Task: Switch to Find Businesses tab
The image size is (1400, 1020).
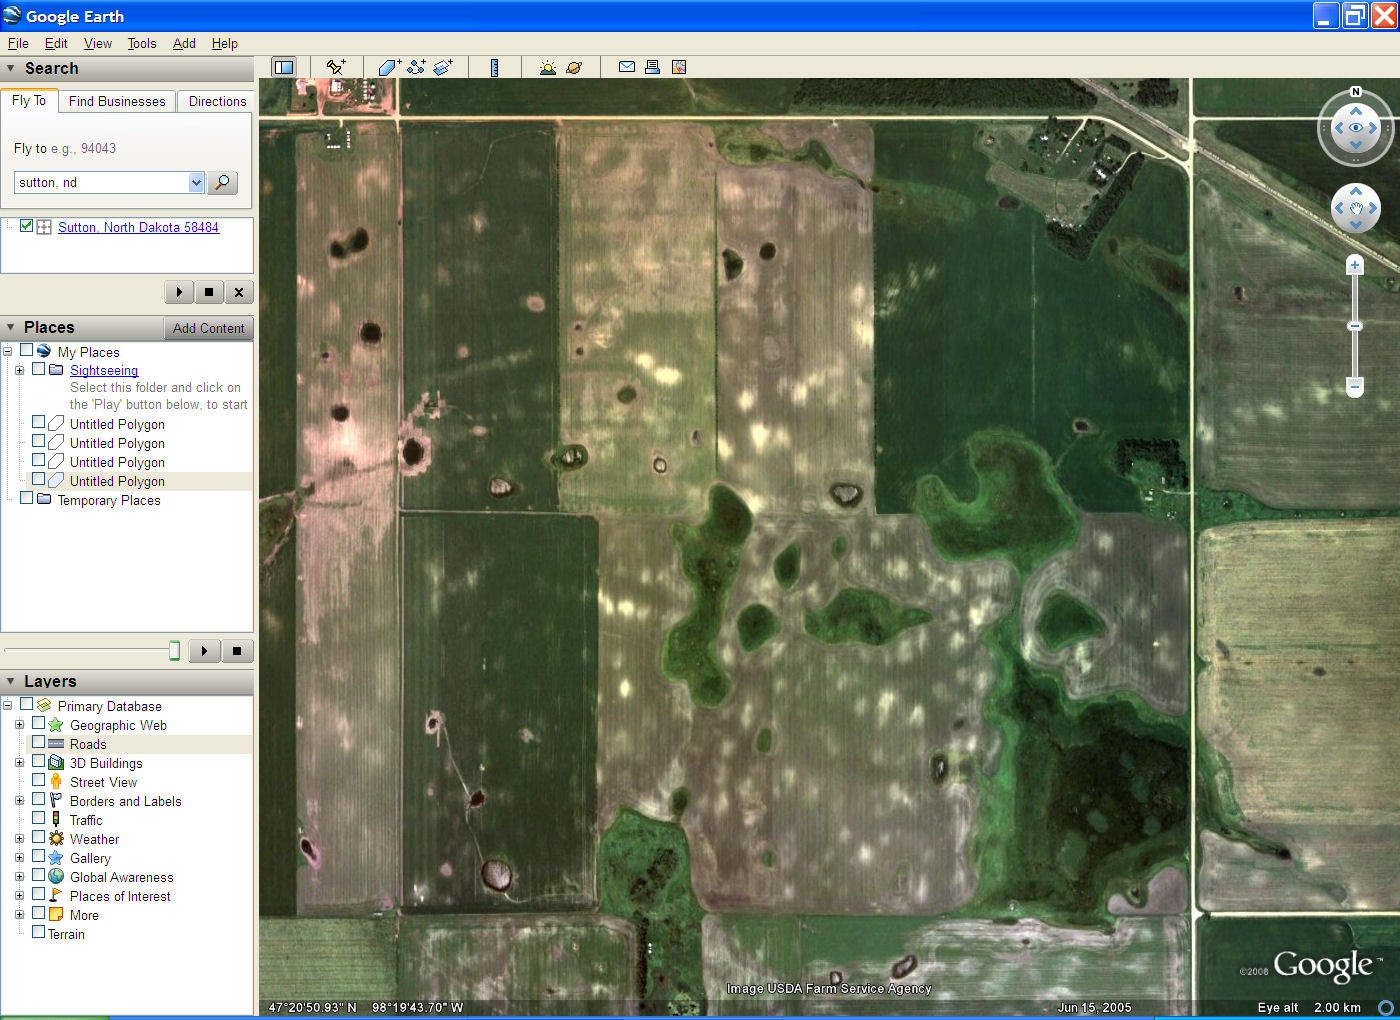Action: click(117, 101)
